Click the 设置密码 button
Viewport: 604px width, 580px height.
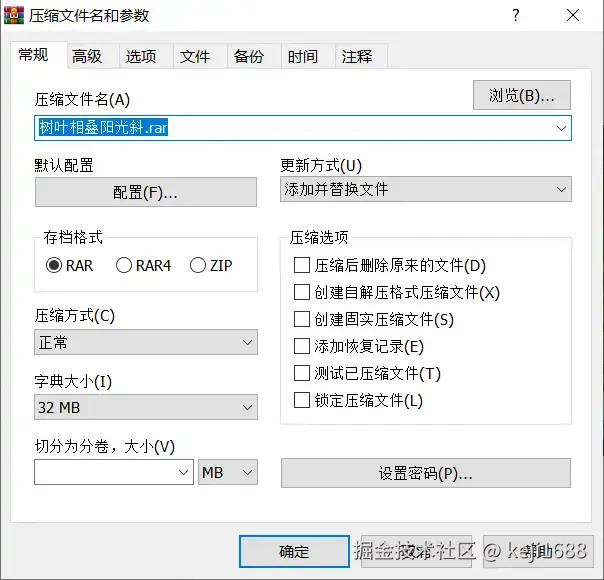click(425, 473)
